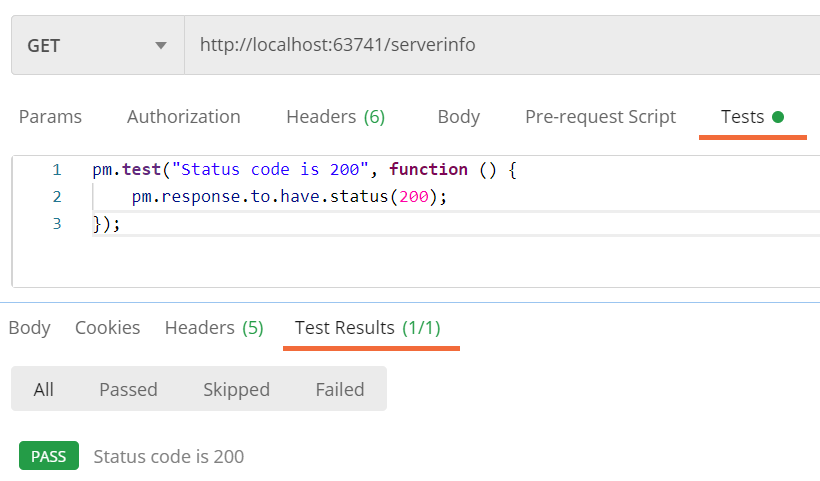Open the Params tab
Screen dimensions: 820x481
[50, 117]
